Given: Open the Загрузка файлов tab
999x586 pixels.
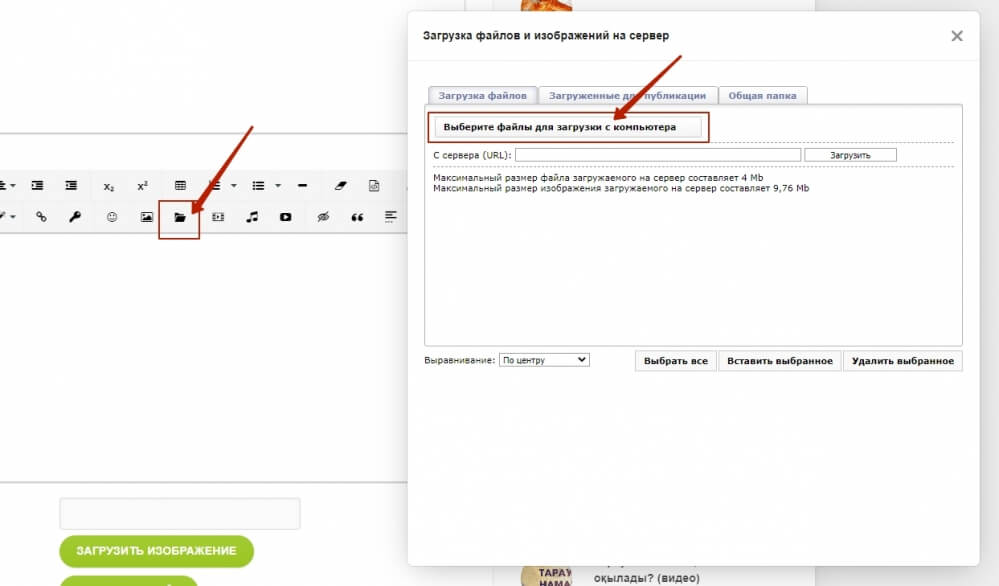Looking at the screenshot, I should (x=482, y=95).
